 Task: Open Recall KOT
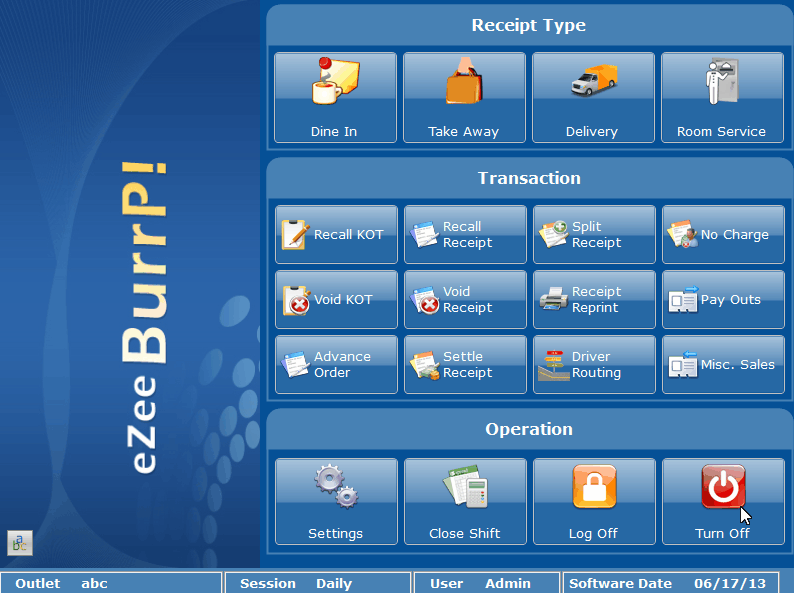tap(335, 235)
